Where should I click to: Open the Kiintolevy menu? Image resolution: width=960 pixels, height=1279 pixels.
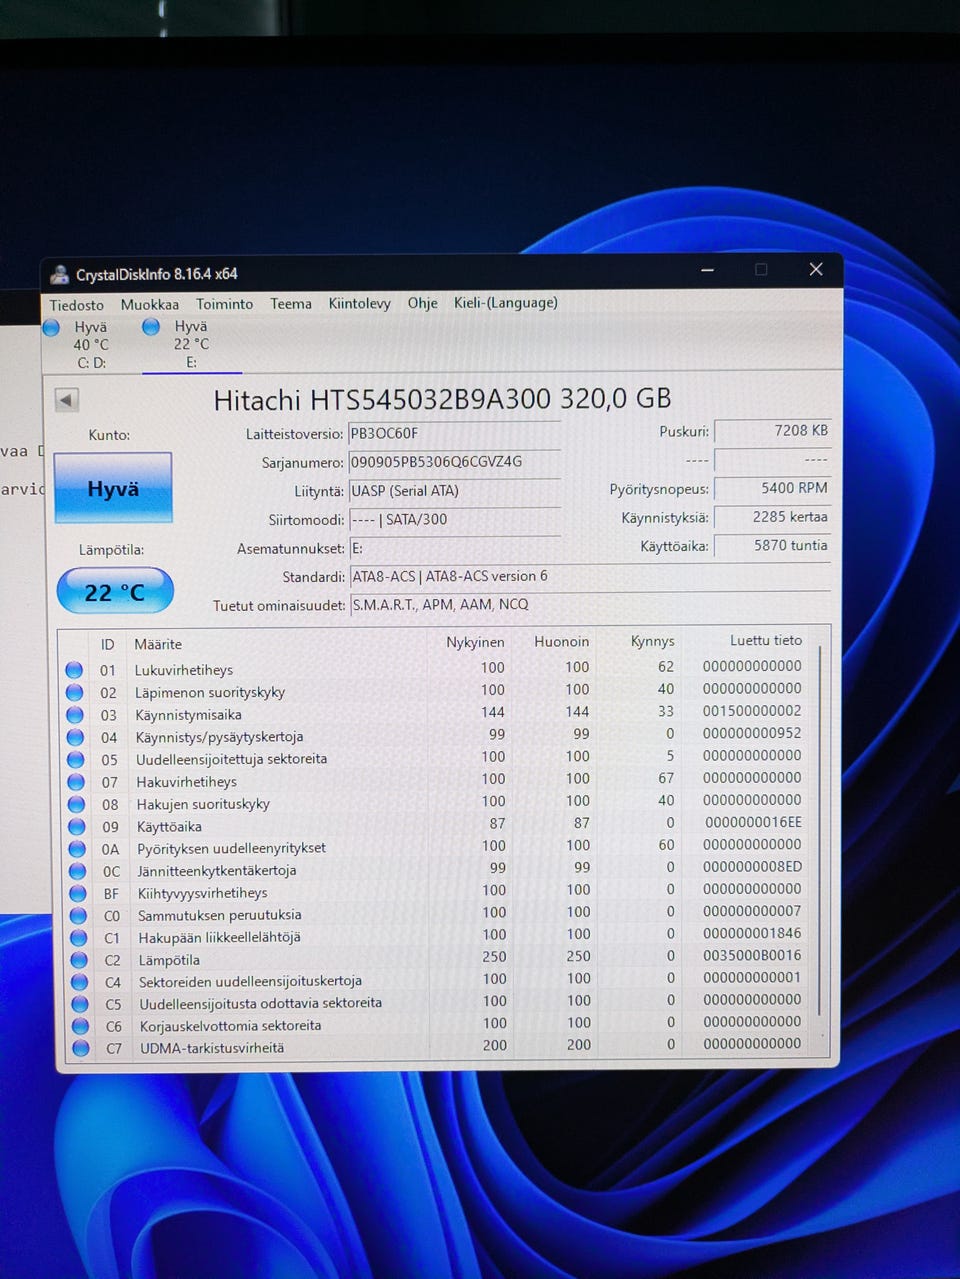(359, 303)
